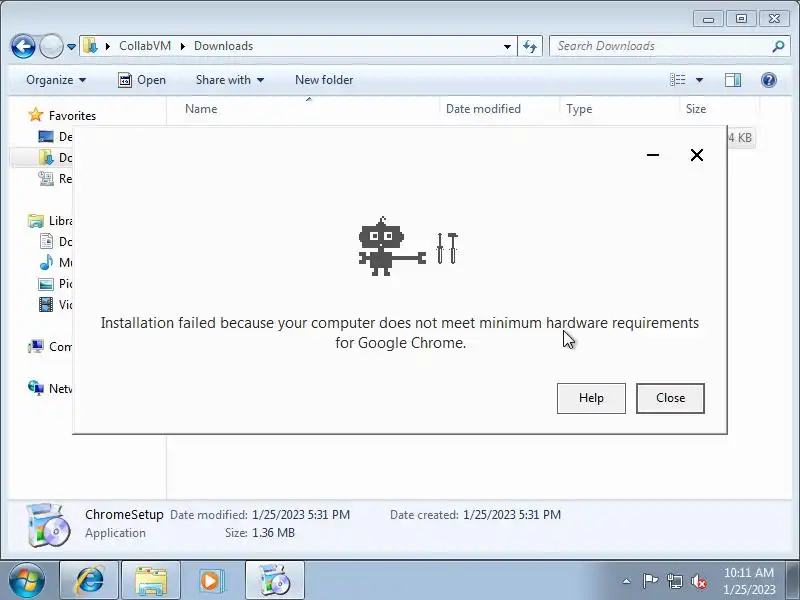Viewport: 800px width, 600px height.
Task: Open the address bar history dropdown
Action: coord(507,46)
